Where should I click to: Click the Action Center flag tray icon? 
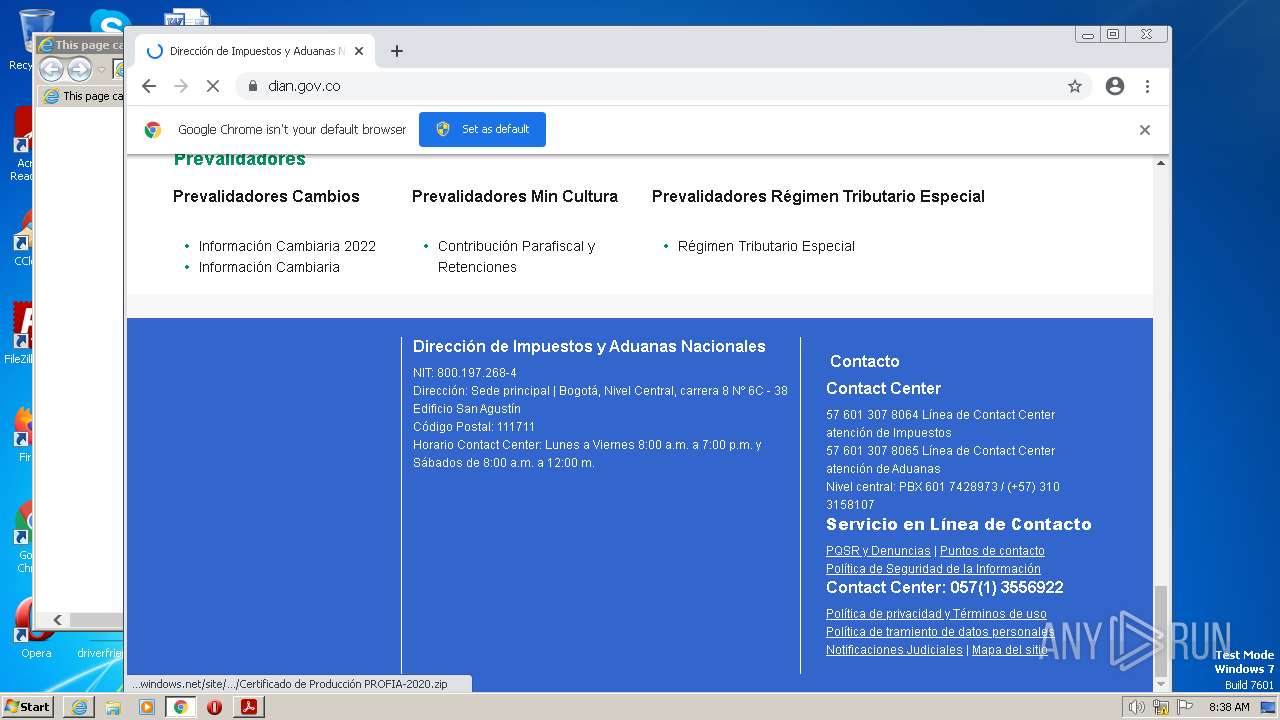click(1185, 707)
